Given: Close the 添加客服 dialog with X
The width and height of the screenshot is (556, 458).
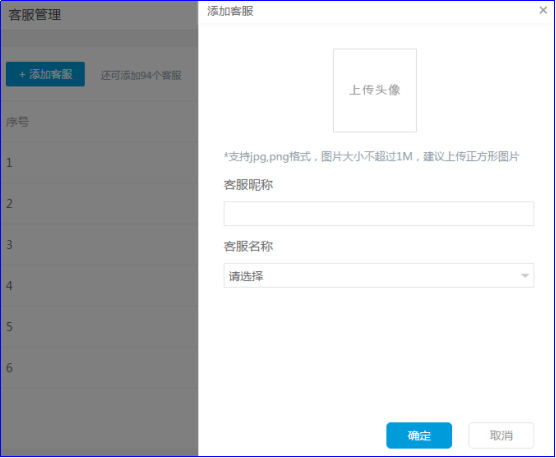Looking at the screenshot, I should coord(543,10).
